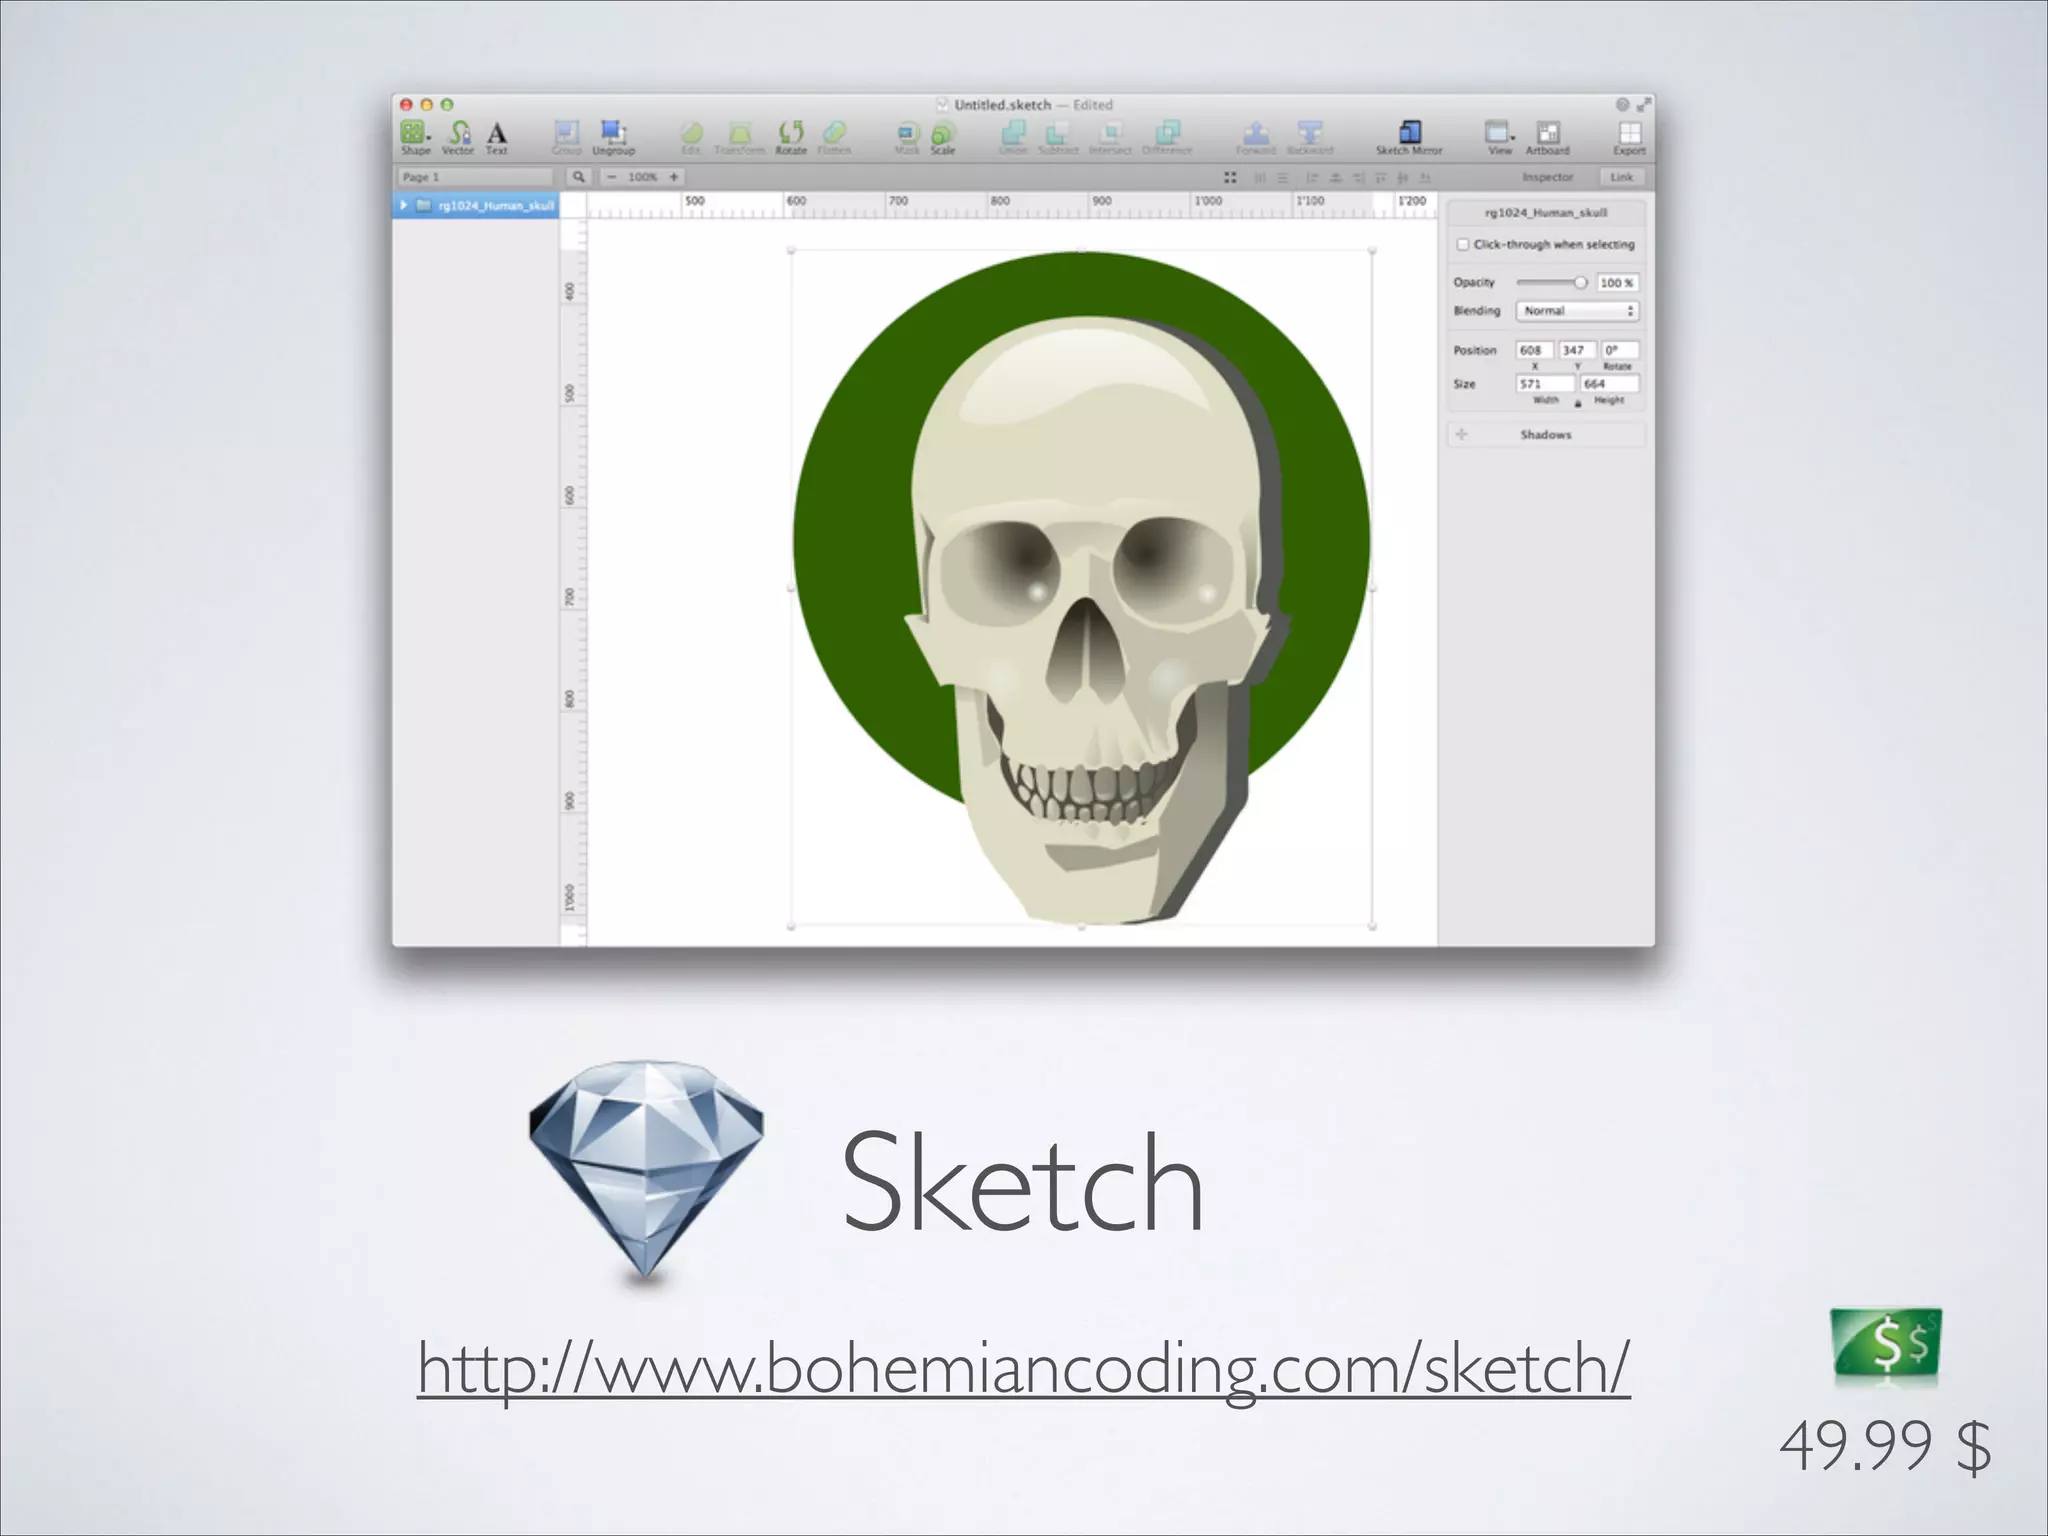
Task: Select the rg1024_Human_skull layer row
Action: click(475, 205)
